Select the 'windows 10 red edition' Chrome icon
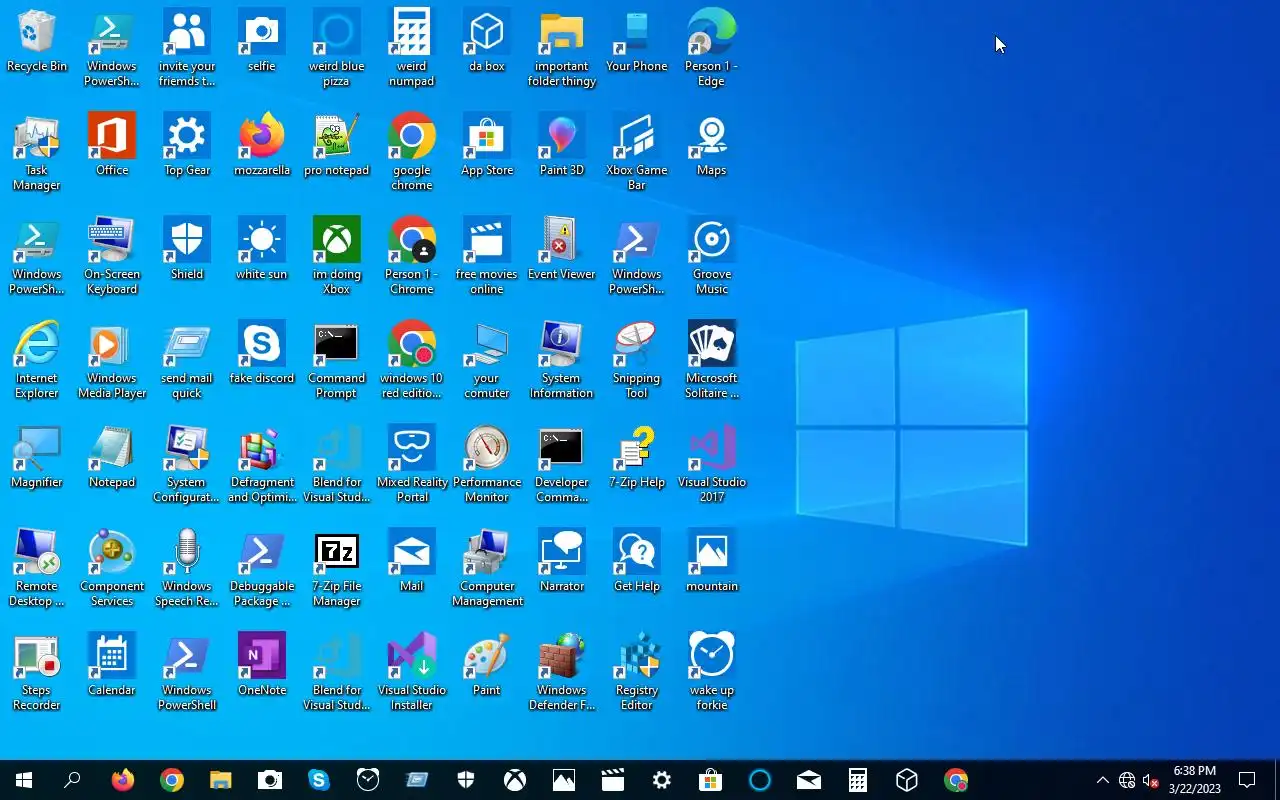 pyautogui.click(x=412, y=360)
